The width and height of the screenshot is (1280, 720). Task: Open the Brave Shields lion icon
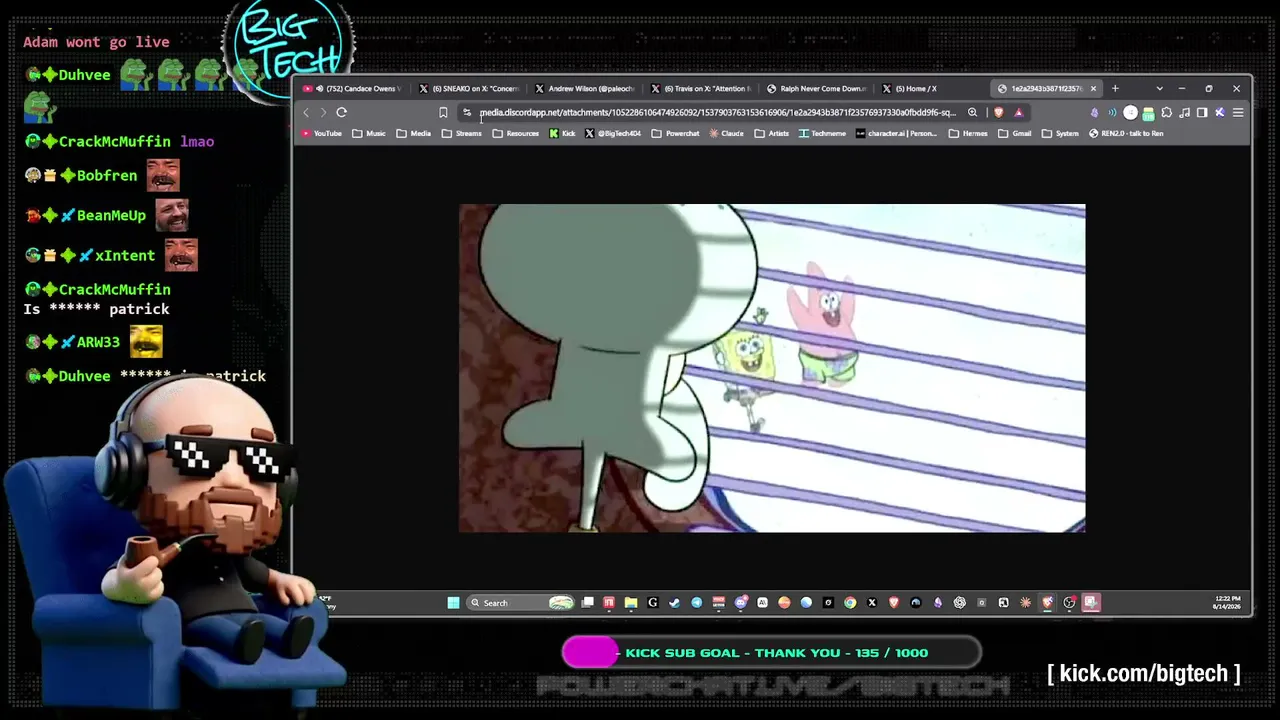tap(998, 113)
